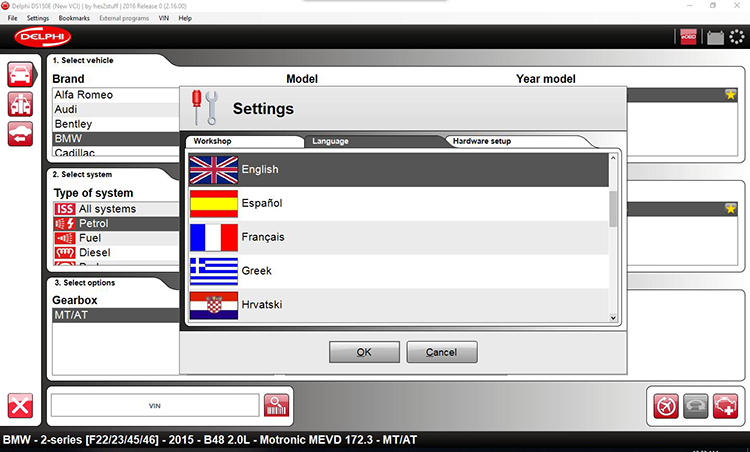Click the red airplane flight recorder icon
Image resolution: width=750 pixels, height=452 pixels.
tap(666, 406)
